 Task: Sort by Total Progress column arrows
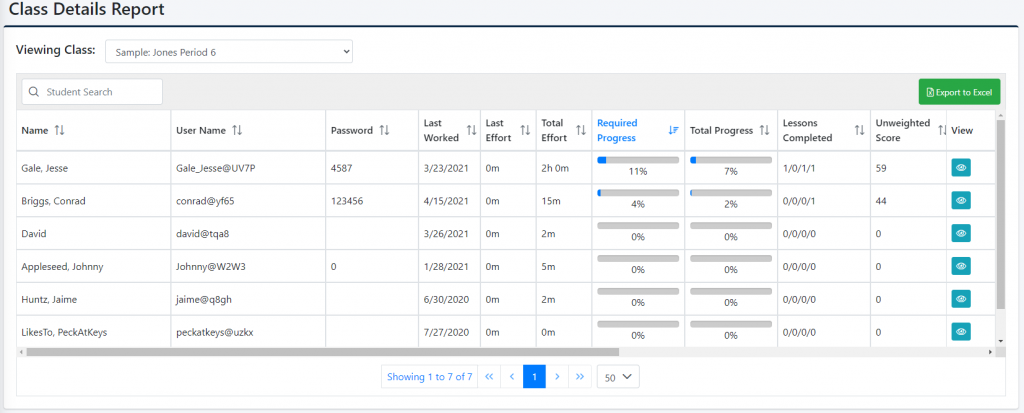764,130
